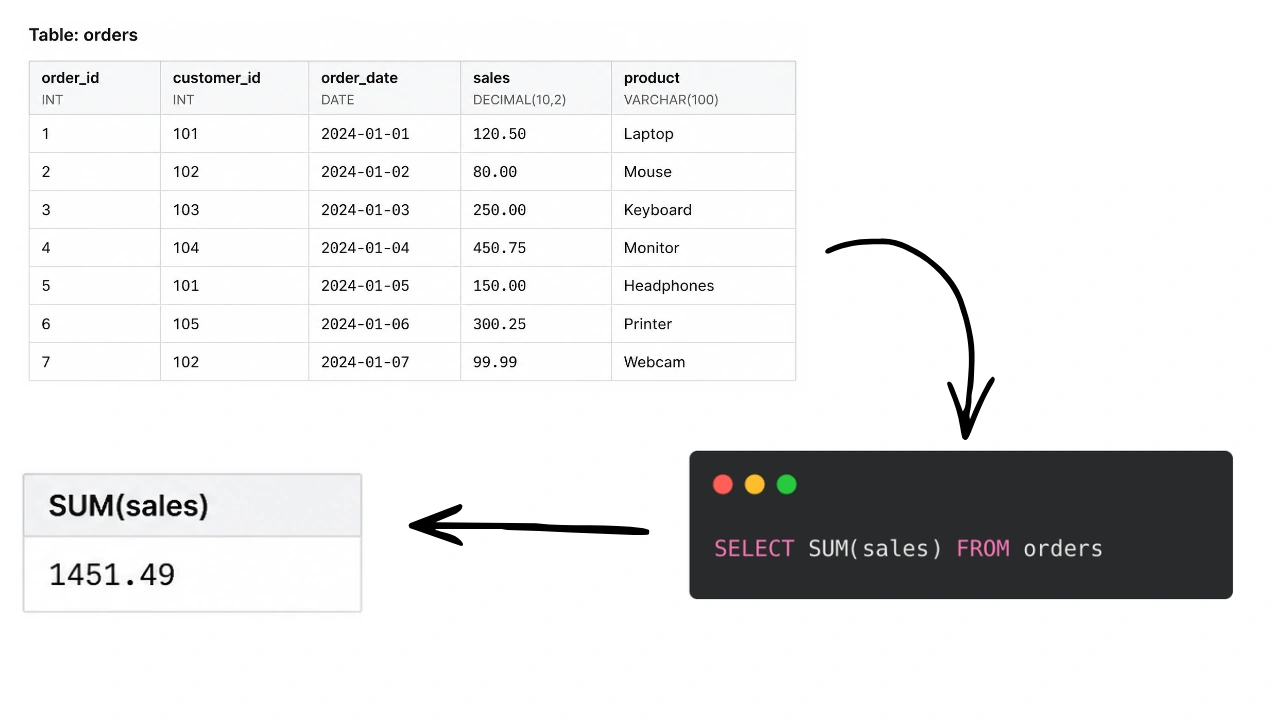Click the date 2024-01-03
This screenshot has width=1280, height=720.
365,210
